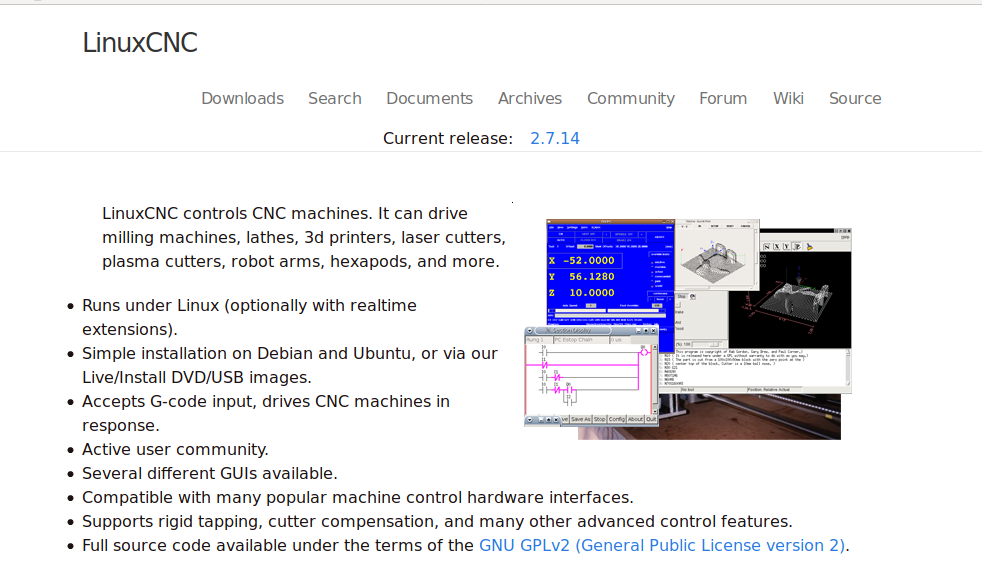Open the Search menu item
982x579 pixels.
334,98
